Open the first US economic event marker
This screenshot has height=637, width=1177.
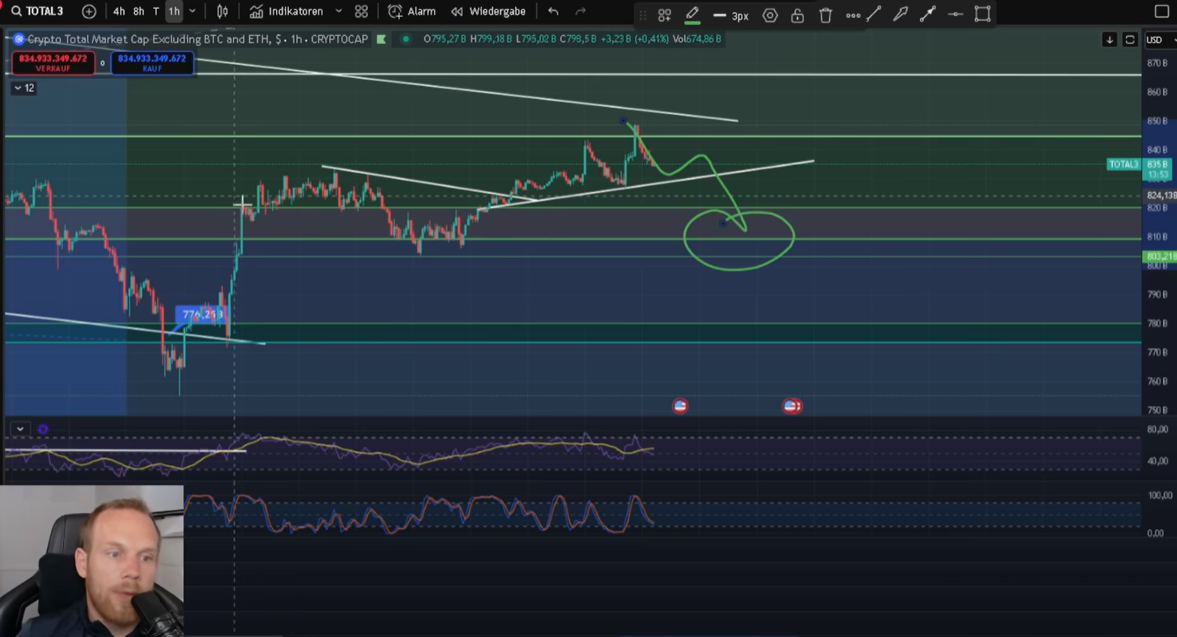click(x=679, y=406)
